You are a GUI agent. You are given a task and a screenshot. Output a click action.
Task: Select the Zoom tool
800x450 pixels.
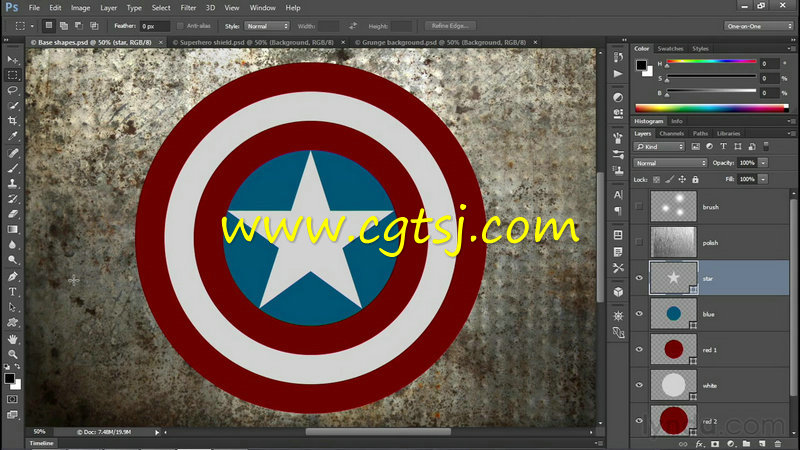point(13,355)
